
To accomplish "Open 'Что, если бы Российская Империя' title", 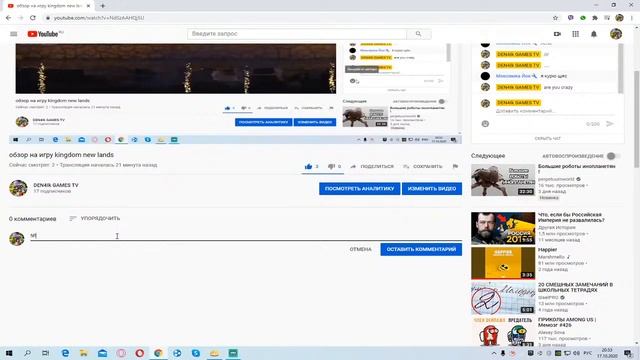I will (571, 217).
